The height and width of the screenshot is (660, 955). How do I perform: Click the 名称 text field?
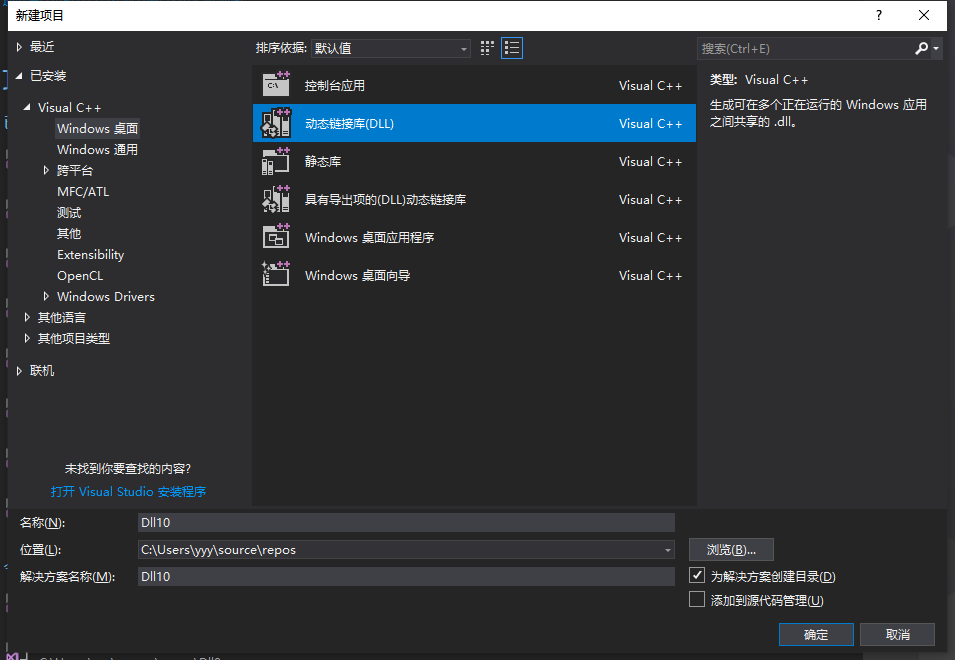pyautogui.click(x=406, y=522)
